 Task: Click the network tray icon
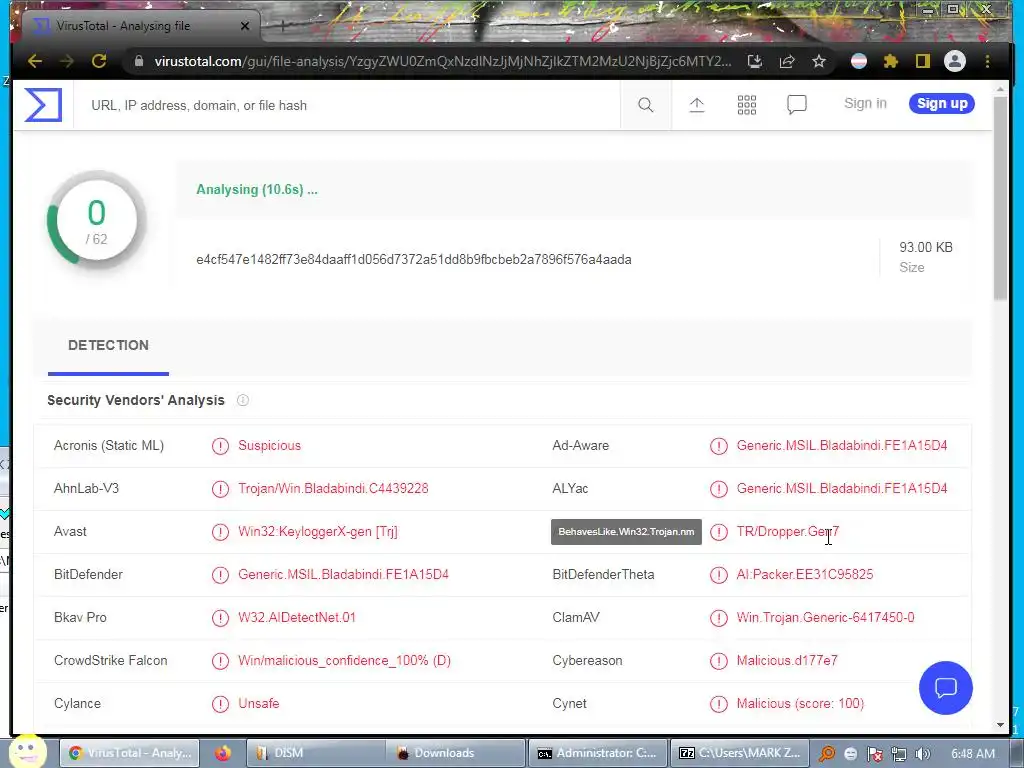pyautogui.click(x=899, y=754)
